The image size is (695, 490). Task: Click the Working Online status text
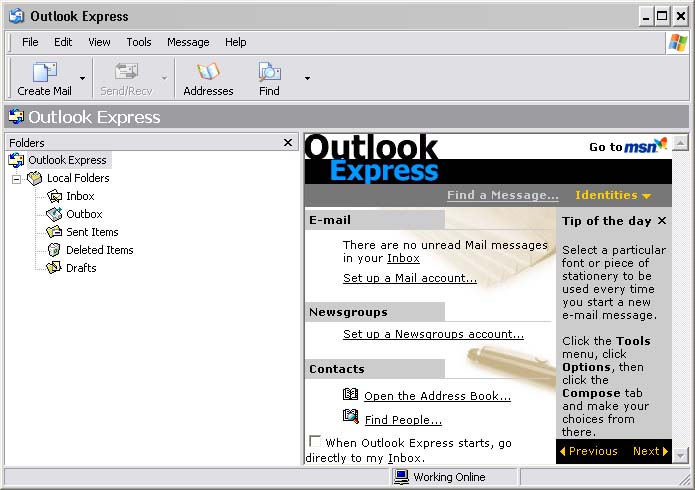(x=449, y=478)
